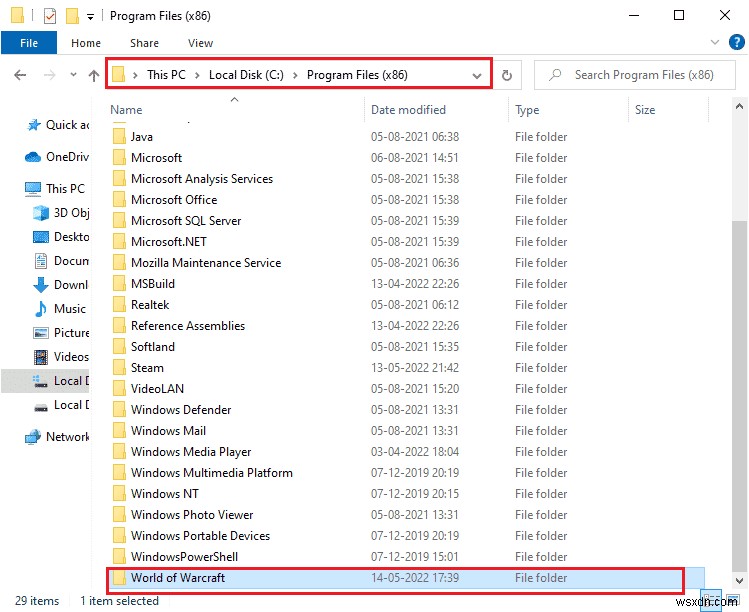The height and width of the screenshot is (612, 749).
Task: Click the New folder quick access icon
Action: 72,16
